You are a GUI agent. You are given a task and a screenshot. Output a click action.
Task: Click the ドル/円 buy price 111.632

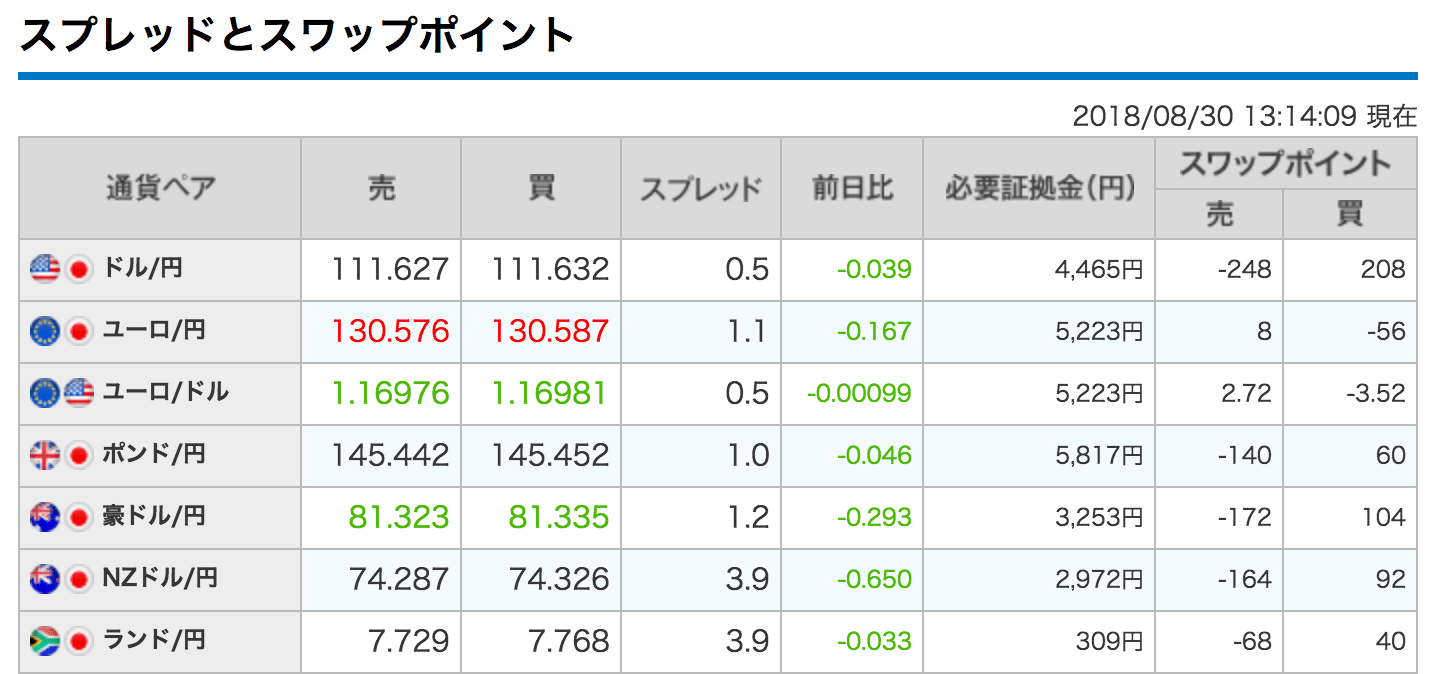(x=549, y=269)
